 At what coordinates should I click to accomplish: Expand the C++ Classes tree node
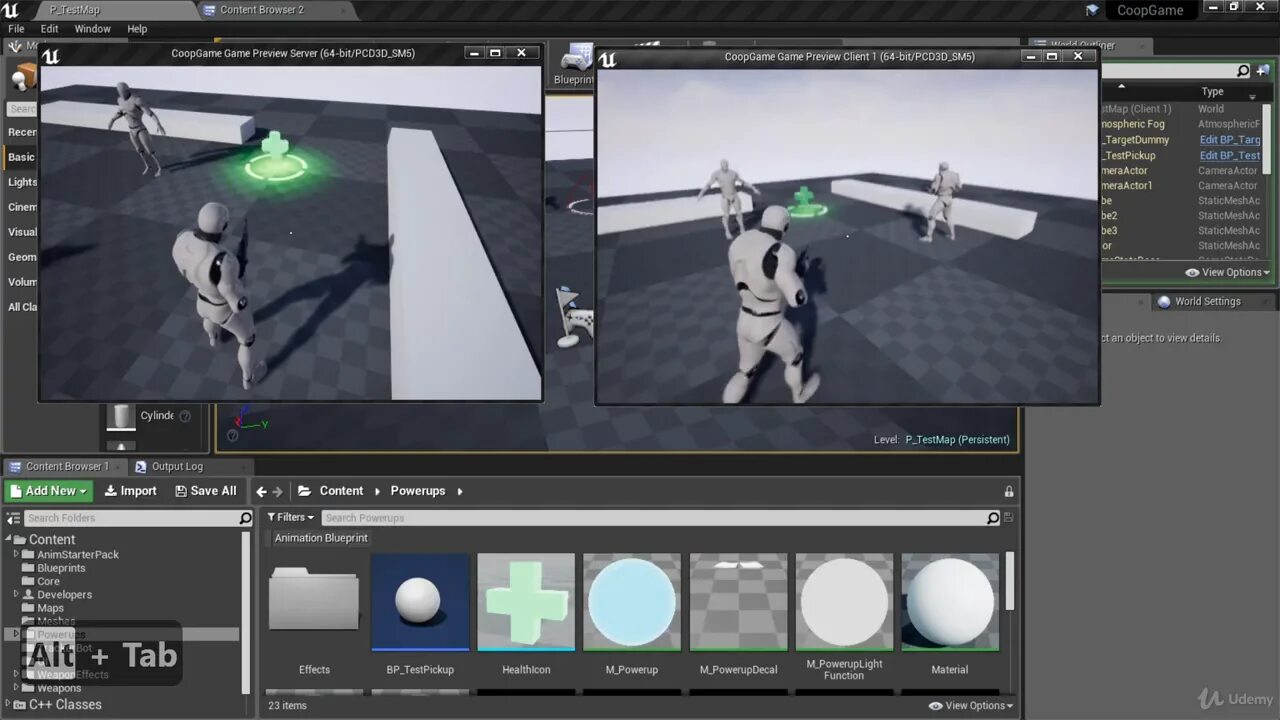pyautogui.click(x=8, y=705)
